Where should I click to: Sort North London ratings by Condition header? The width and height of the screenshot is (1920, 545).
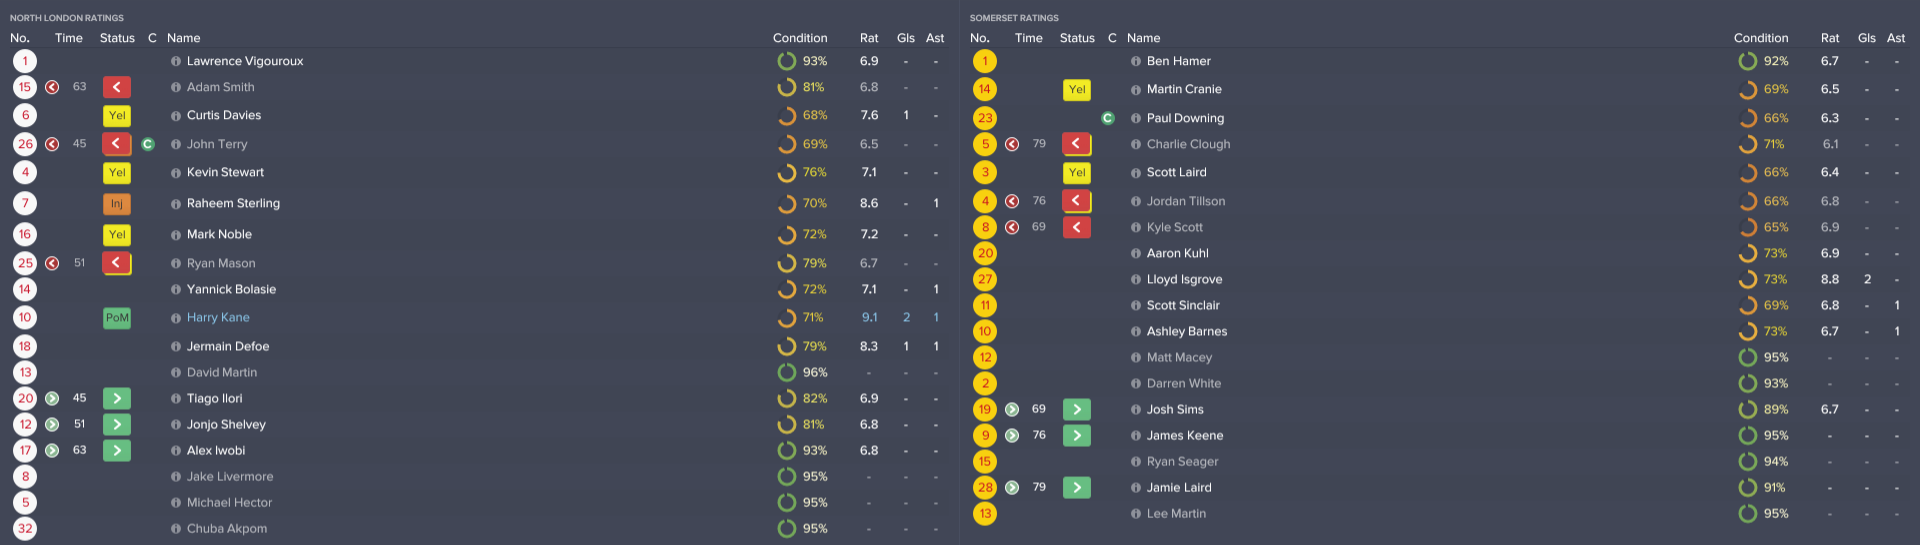point(800,38)
